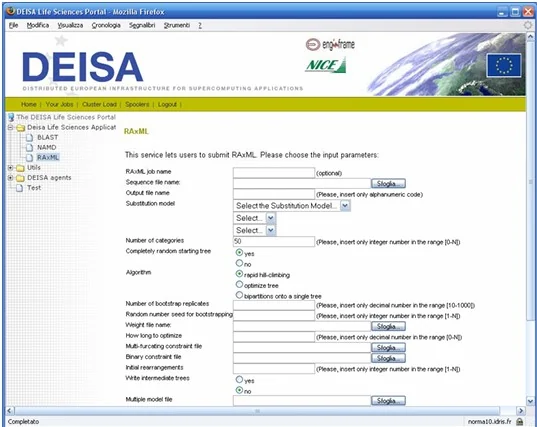Expand the Utils tree node

click(11, 168)
